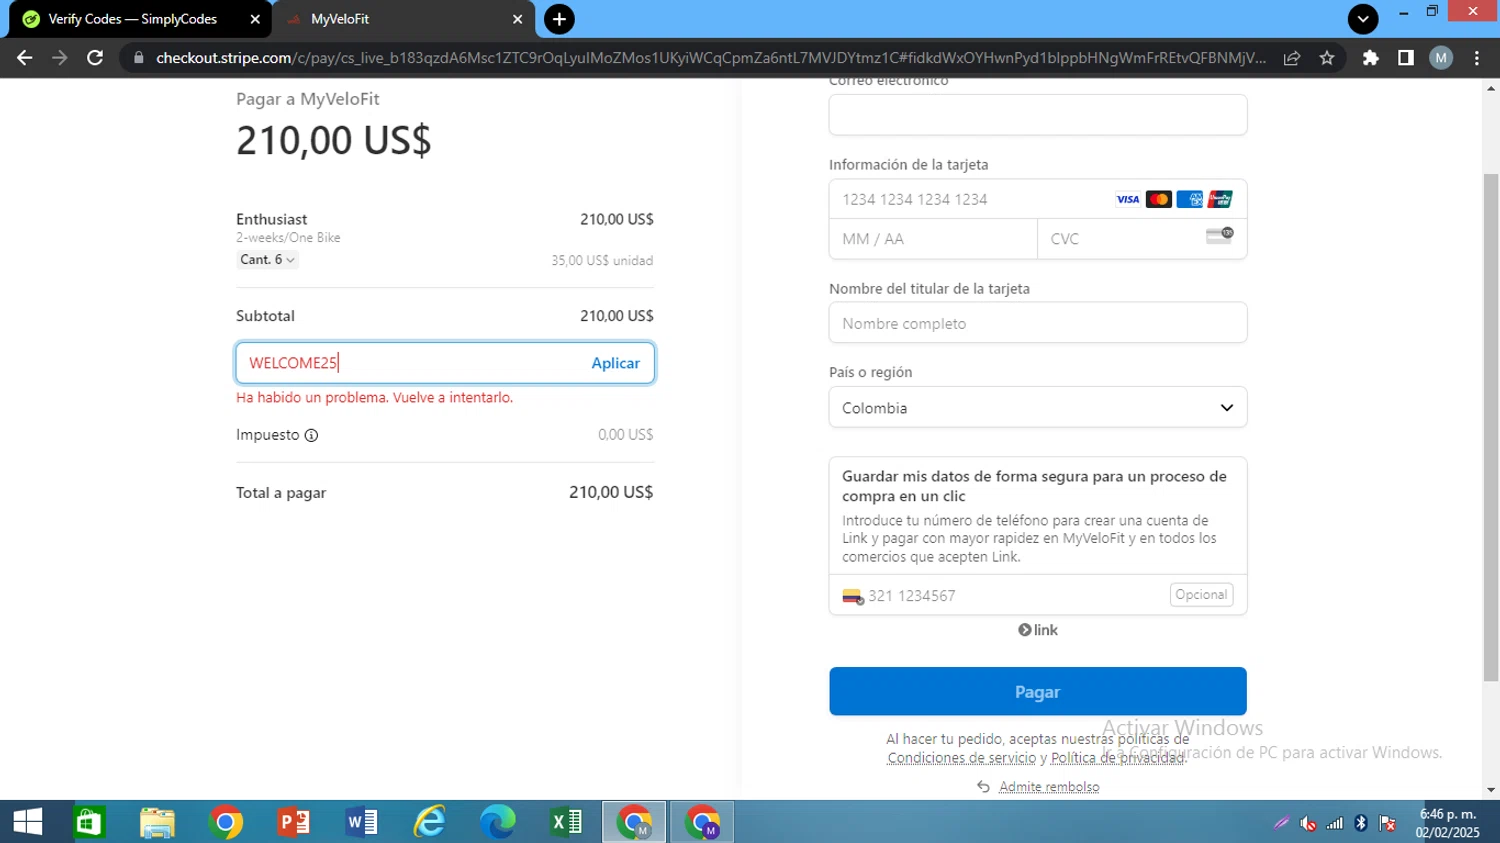Open Política de privacidad link
The width and height of the screenshot is (1500, 843).
click(1117, 758)
